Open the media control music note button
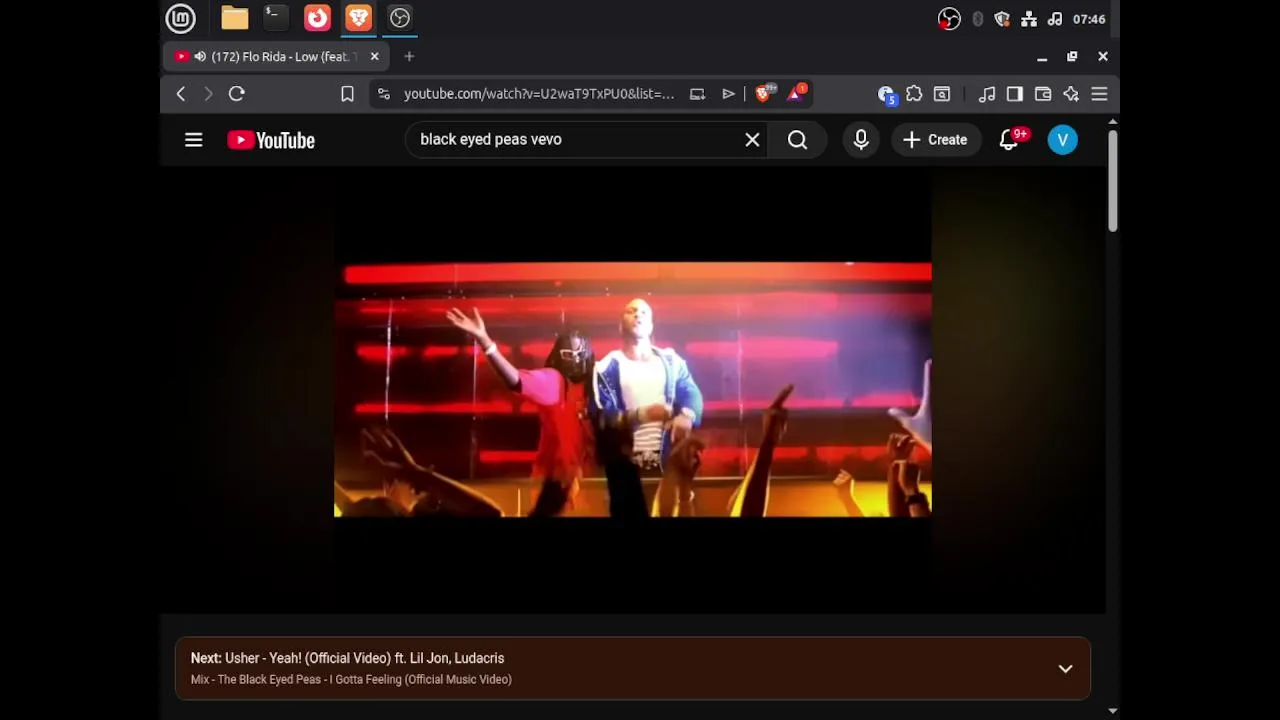 click(x=987, y=94)
